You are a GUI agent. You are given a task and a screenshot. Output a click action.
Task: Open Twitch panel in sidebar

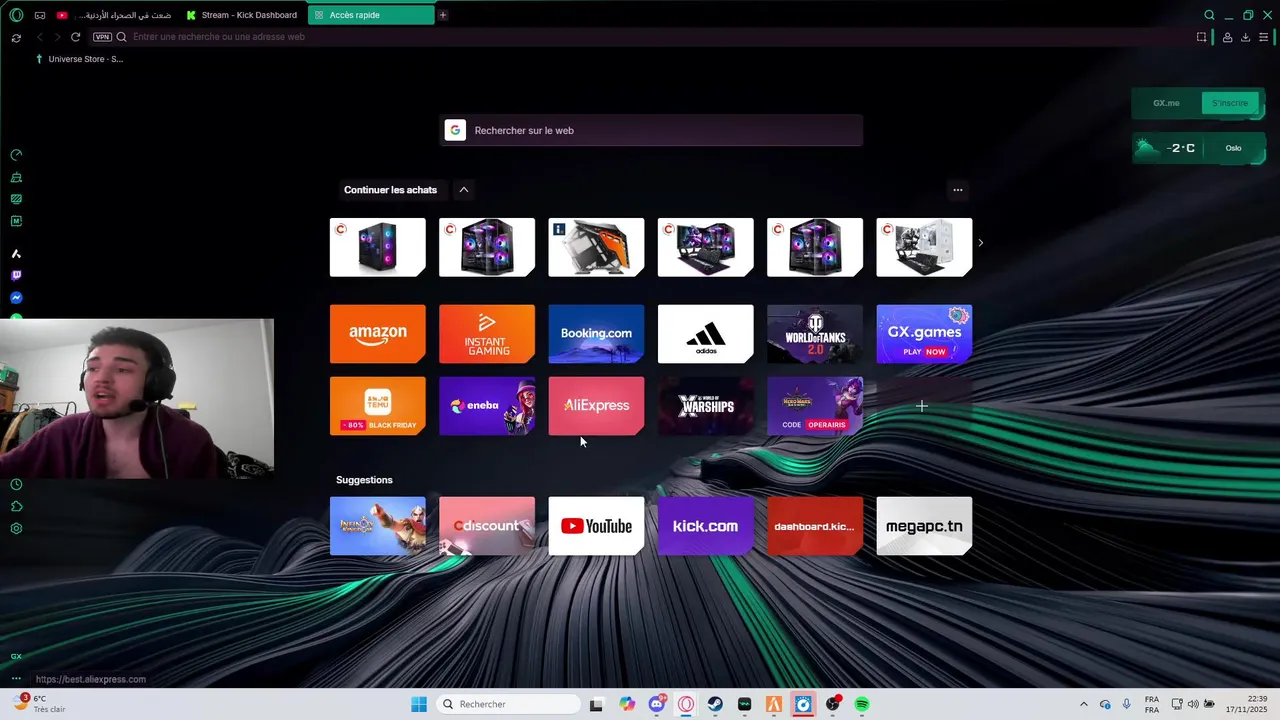point(16,275)
